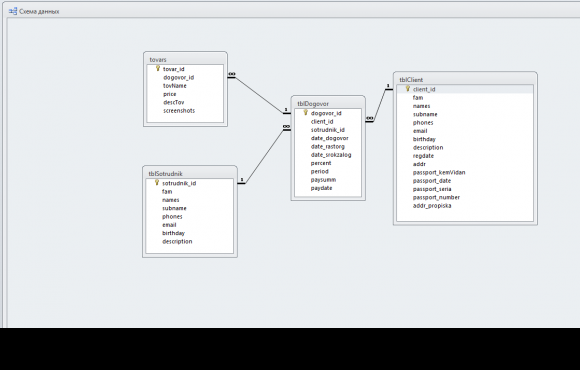
Task: Select the tblClient table title bar
Action: pyautogui.click(x=465, y=80)
